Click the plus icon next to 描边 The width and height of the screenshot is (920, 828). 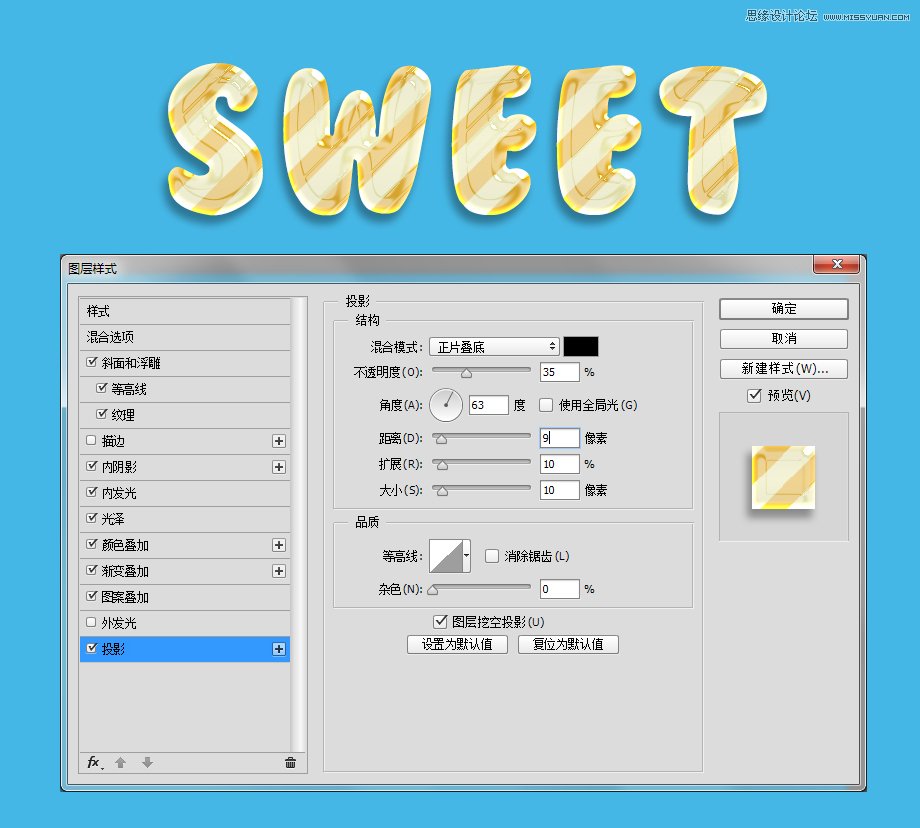(280, 440)
